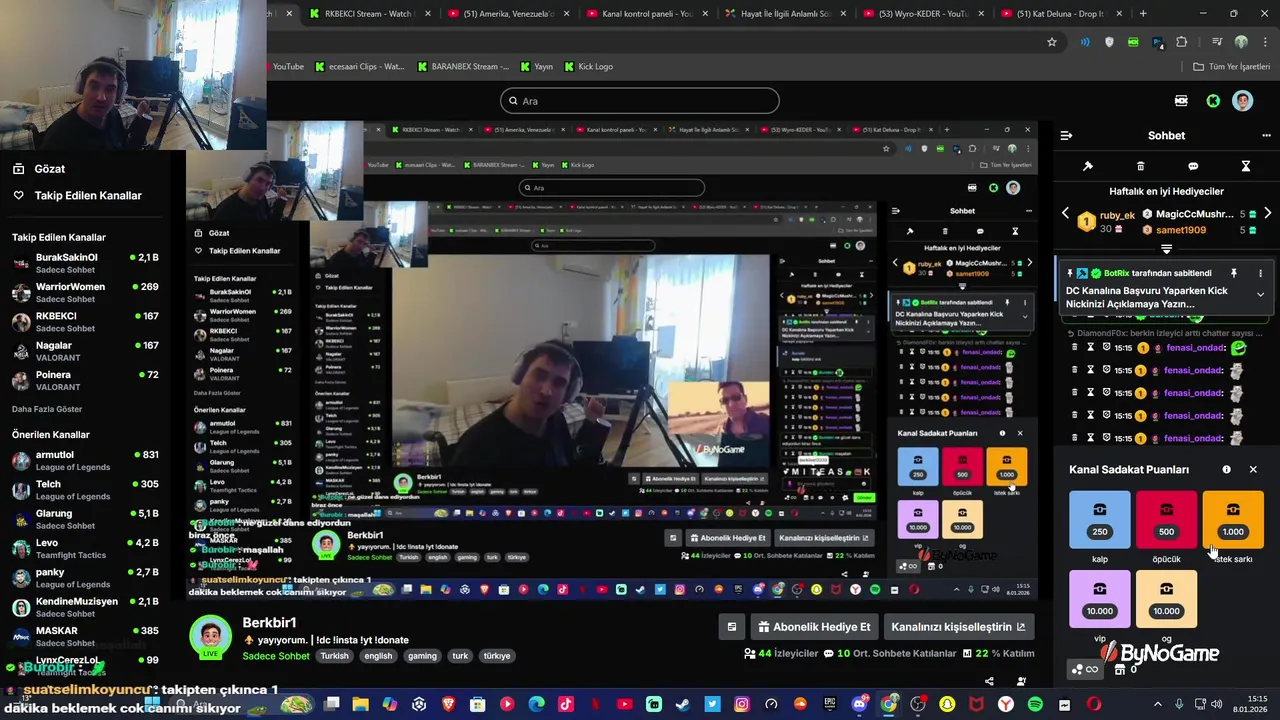Click the english tag under Berkbir1
The height and width of the screenshot is (720, 1280).
378,656
